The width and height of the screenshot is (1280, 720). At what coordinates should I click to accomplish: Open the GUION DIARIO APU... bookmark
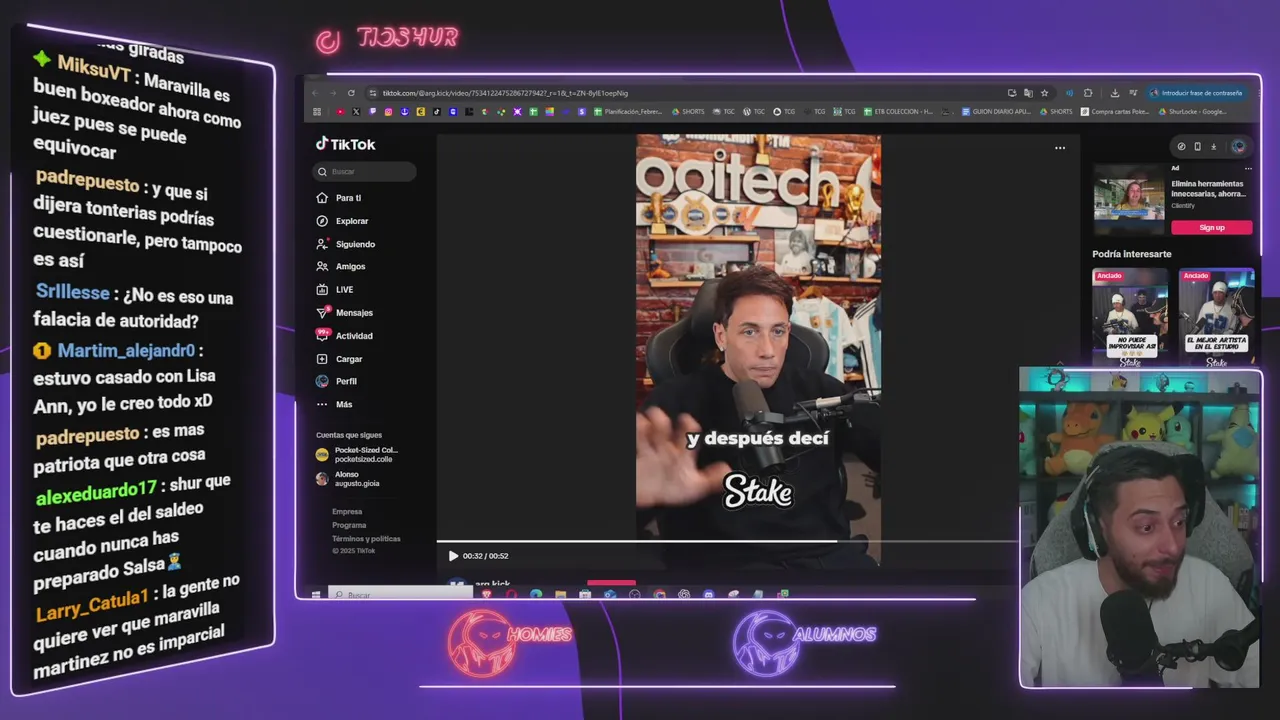pos(996,112)
